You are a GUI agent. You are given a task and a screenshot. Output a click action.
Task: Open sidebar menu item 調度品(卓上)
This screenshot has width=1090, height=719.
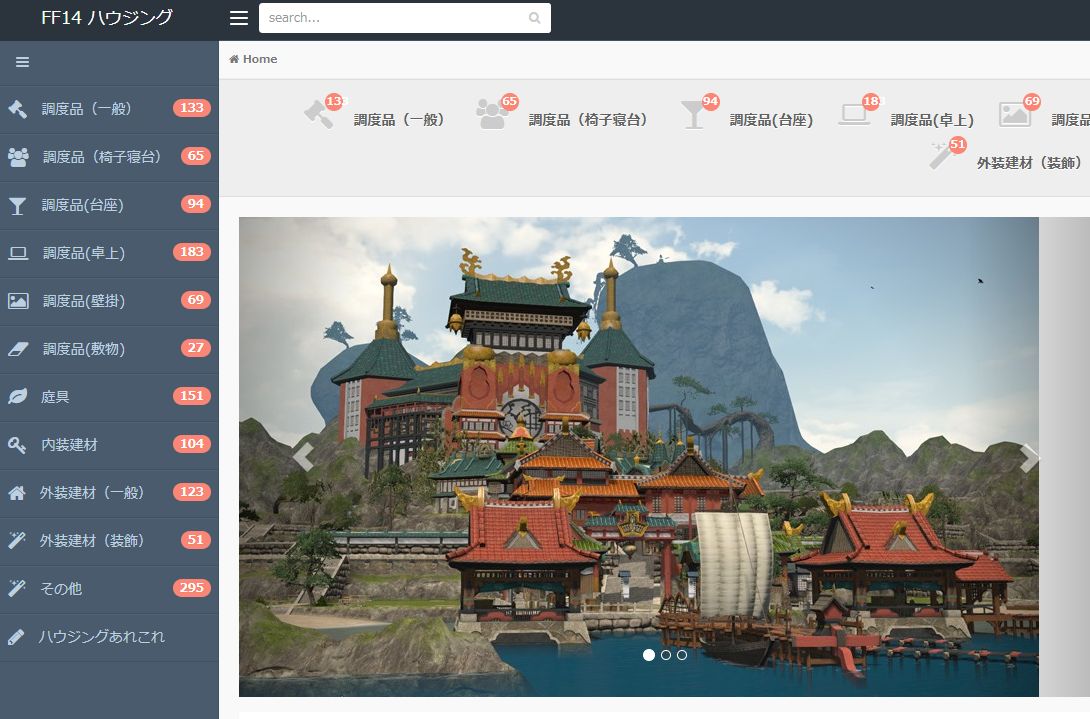point(109,253)
